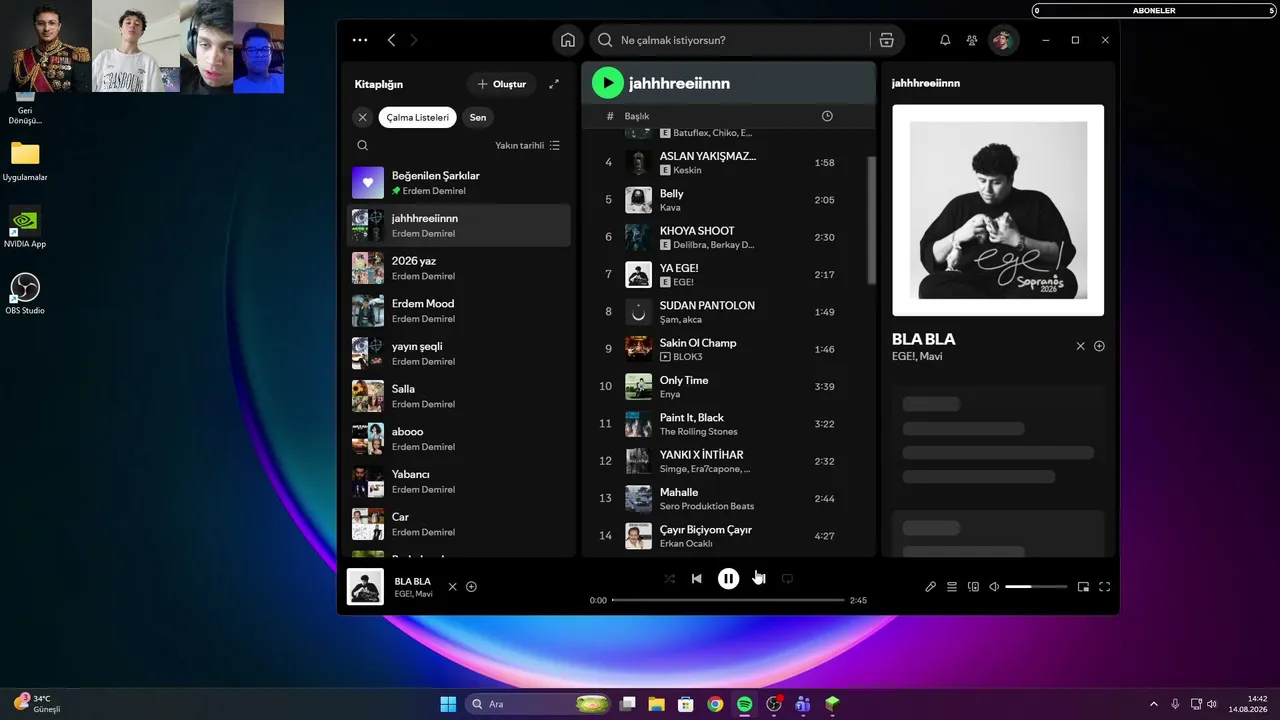This screenshot has width=1280, height=720.
Task: Adjust the volume slider
Action: (x=1036, y=587)
